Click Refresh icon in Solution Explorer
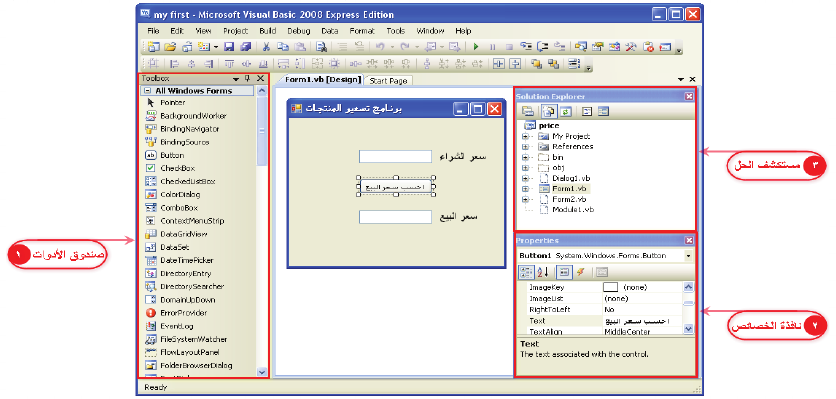Screen dimensions: 836x399 point(565,111)
